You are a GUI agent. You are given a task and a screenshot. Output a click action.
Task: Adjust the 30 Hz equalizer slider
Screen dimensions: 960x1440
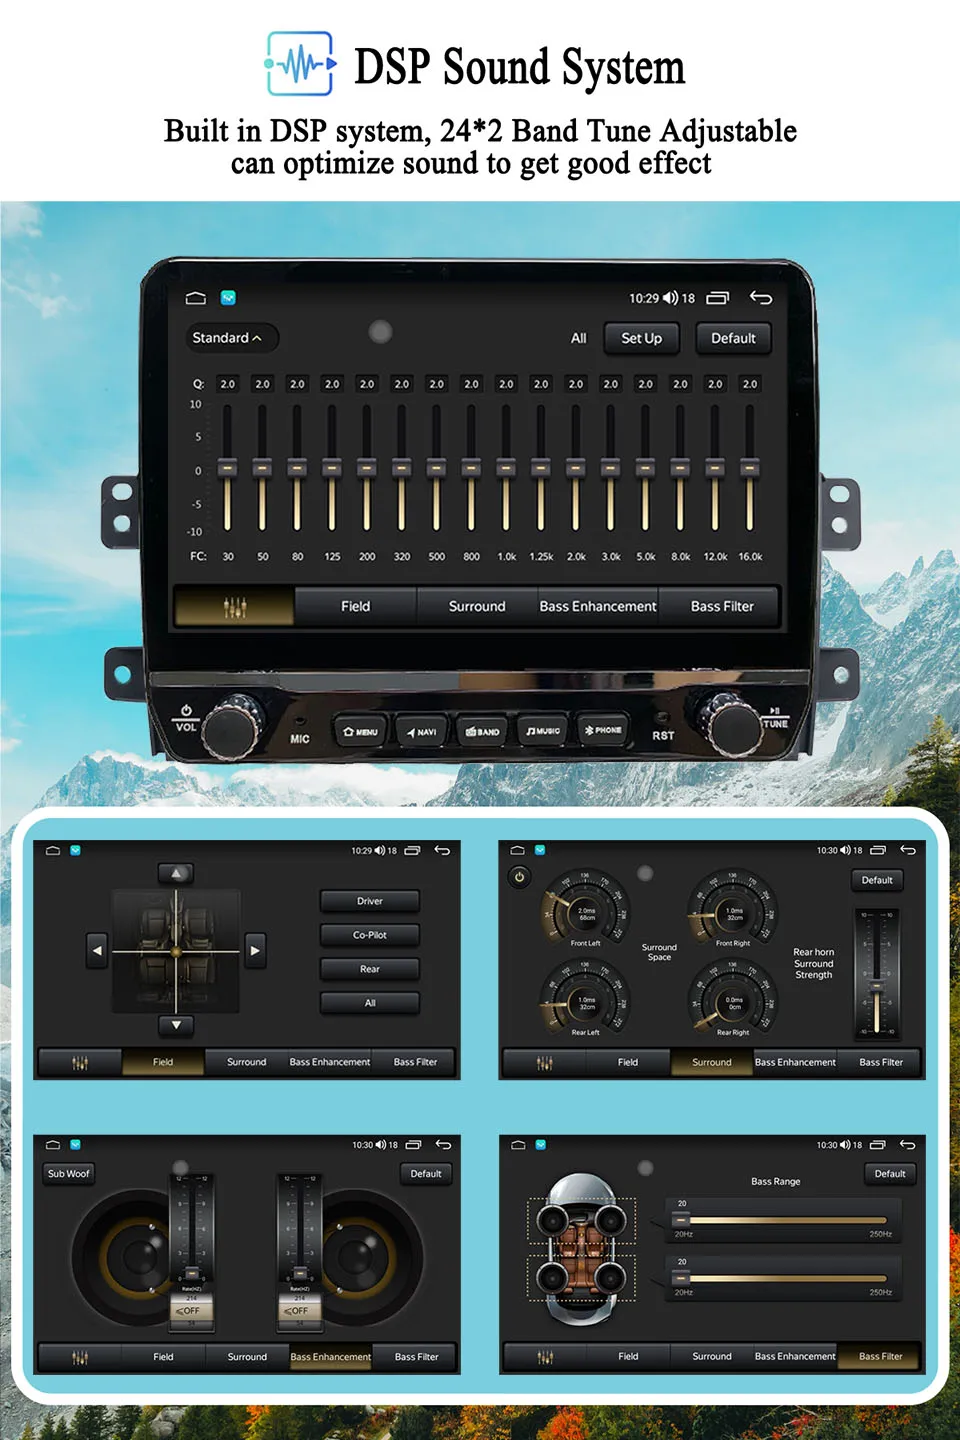pyautogui.click(x=228, y=467)
